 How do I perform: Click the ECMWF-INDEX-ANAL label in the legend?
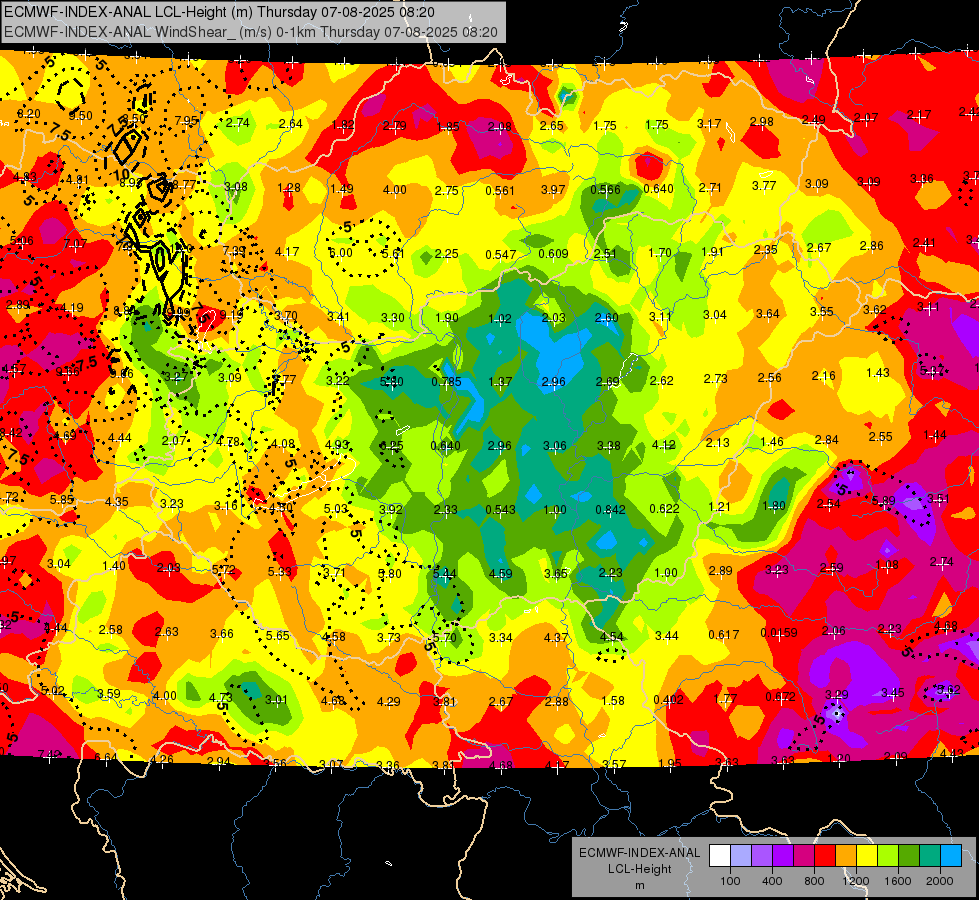(639, 853)
